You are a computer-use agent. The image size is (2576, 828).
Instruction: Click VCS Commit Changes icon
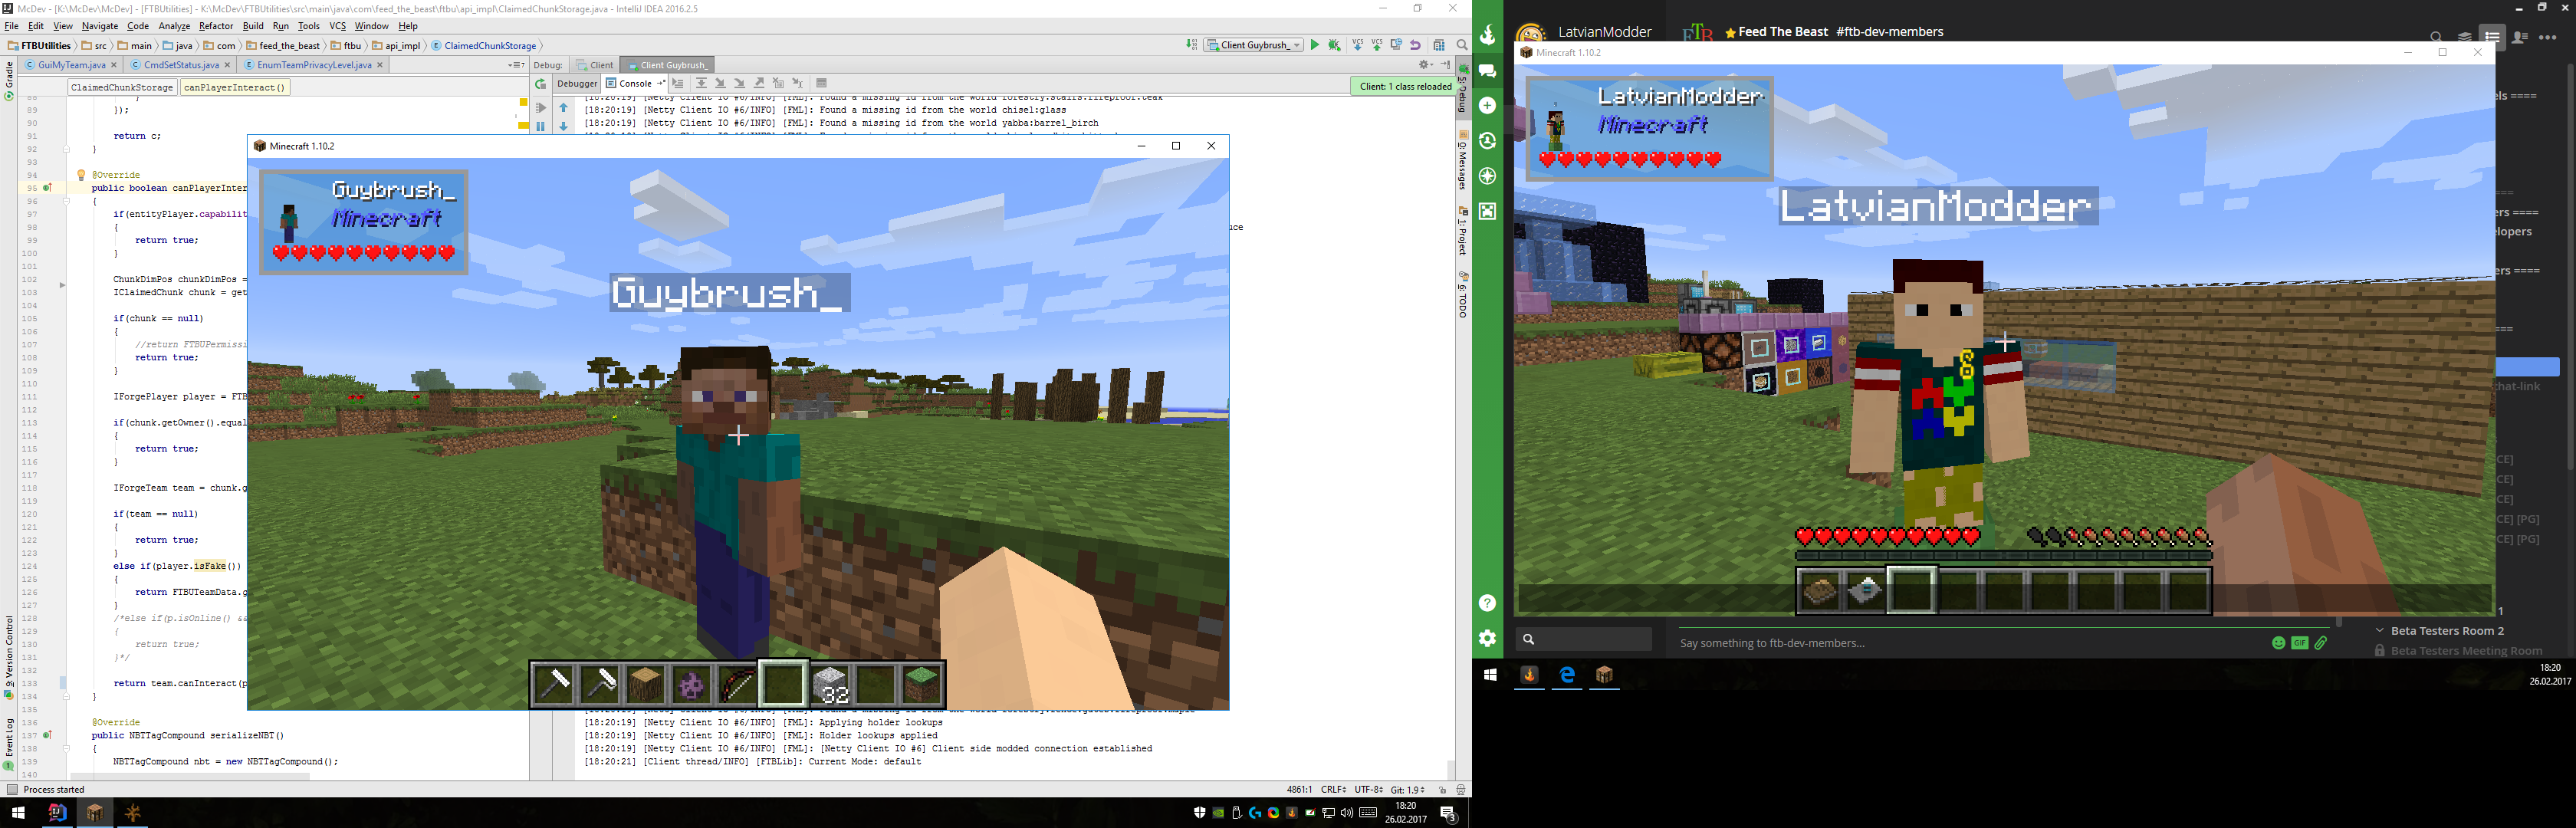click(1377, 45)
